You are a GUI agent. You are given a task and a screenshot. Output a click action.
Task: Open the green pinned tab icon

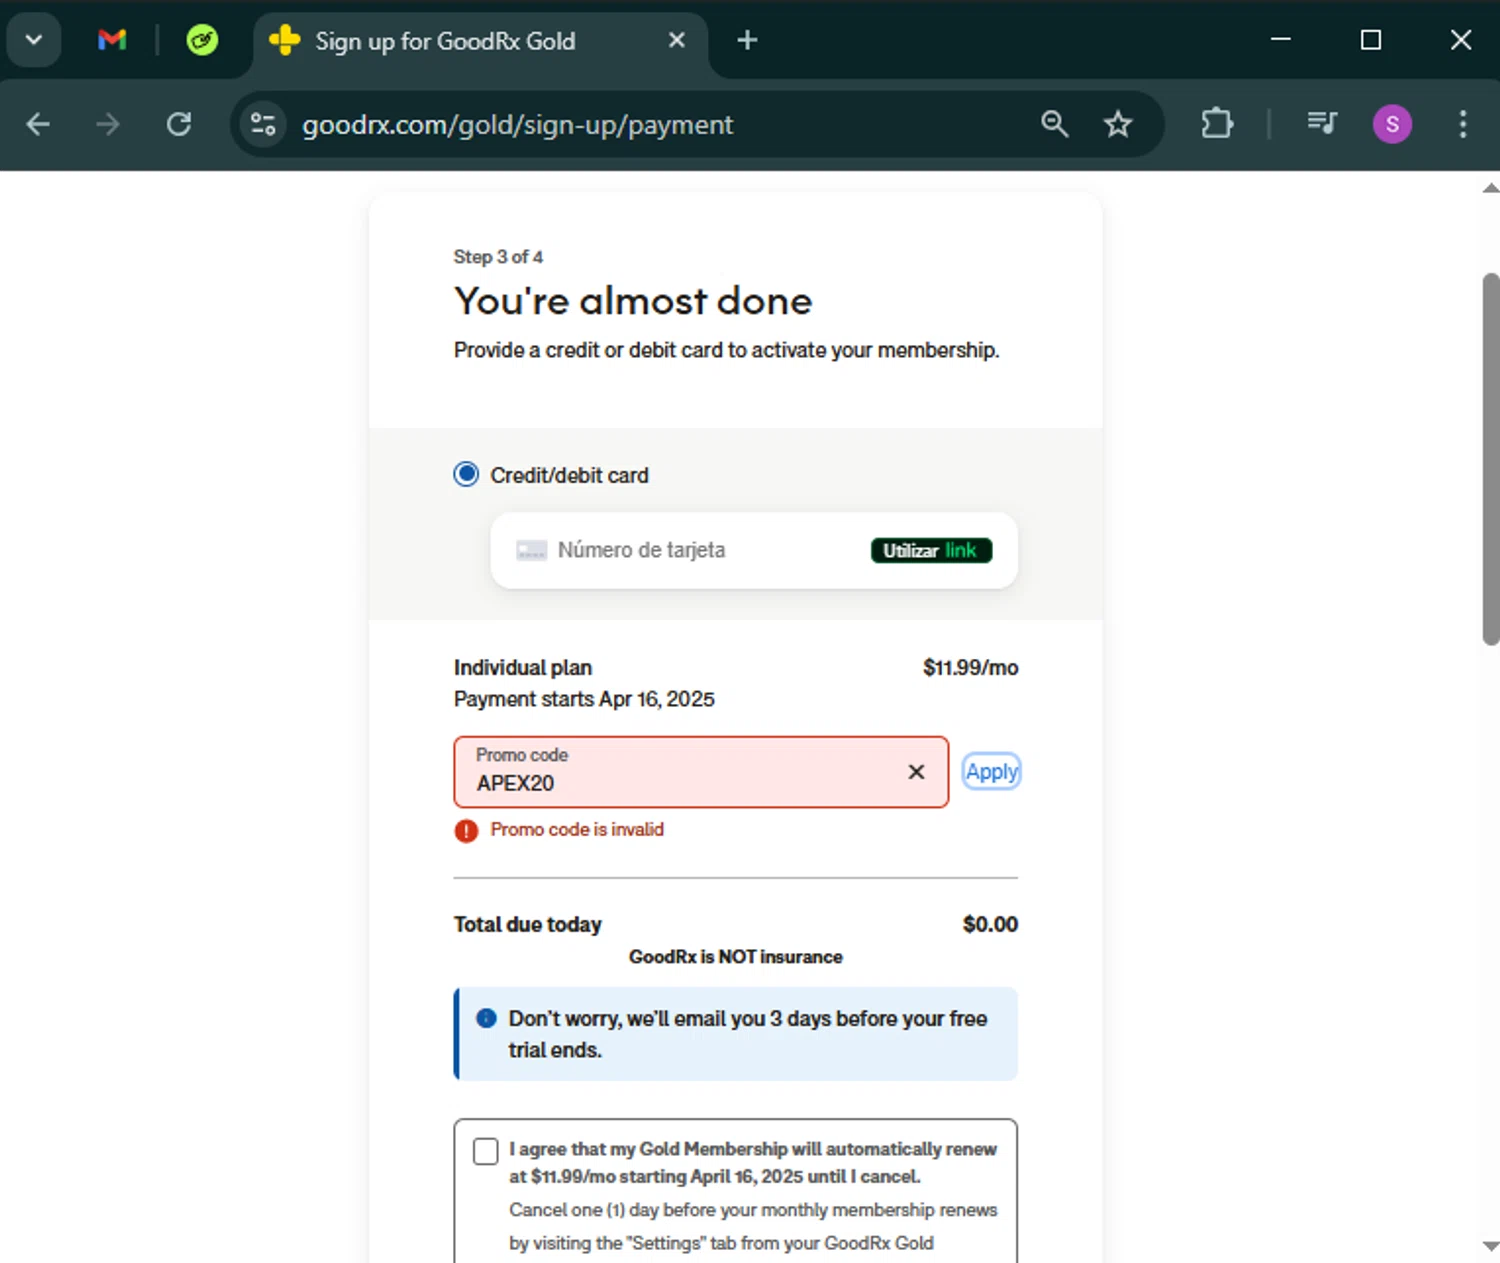pos(202,40)
